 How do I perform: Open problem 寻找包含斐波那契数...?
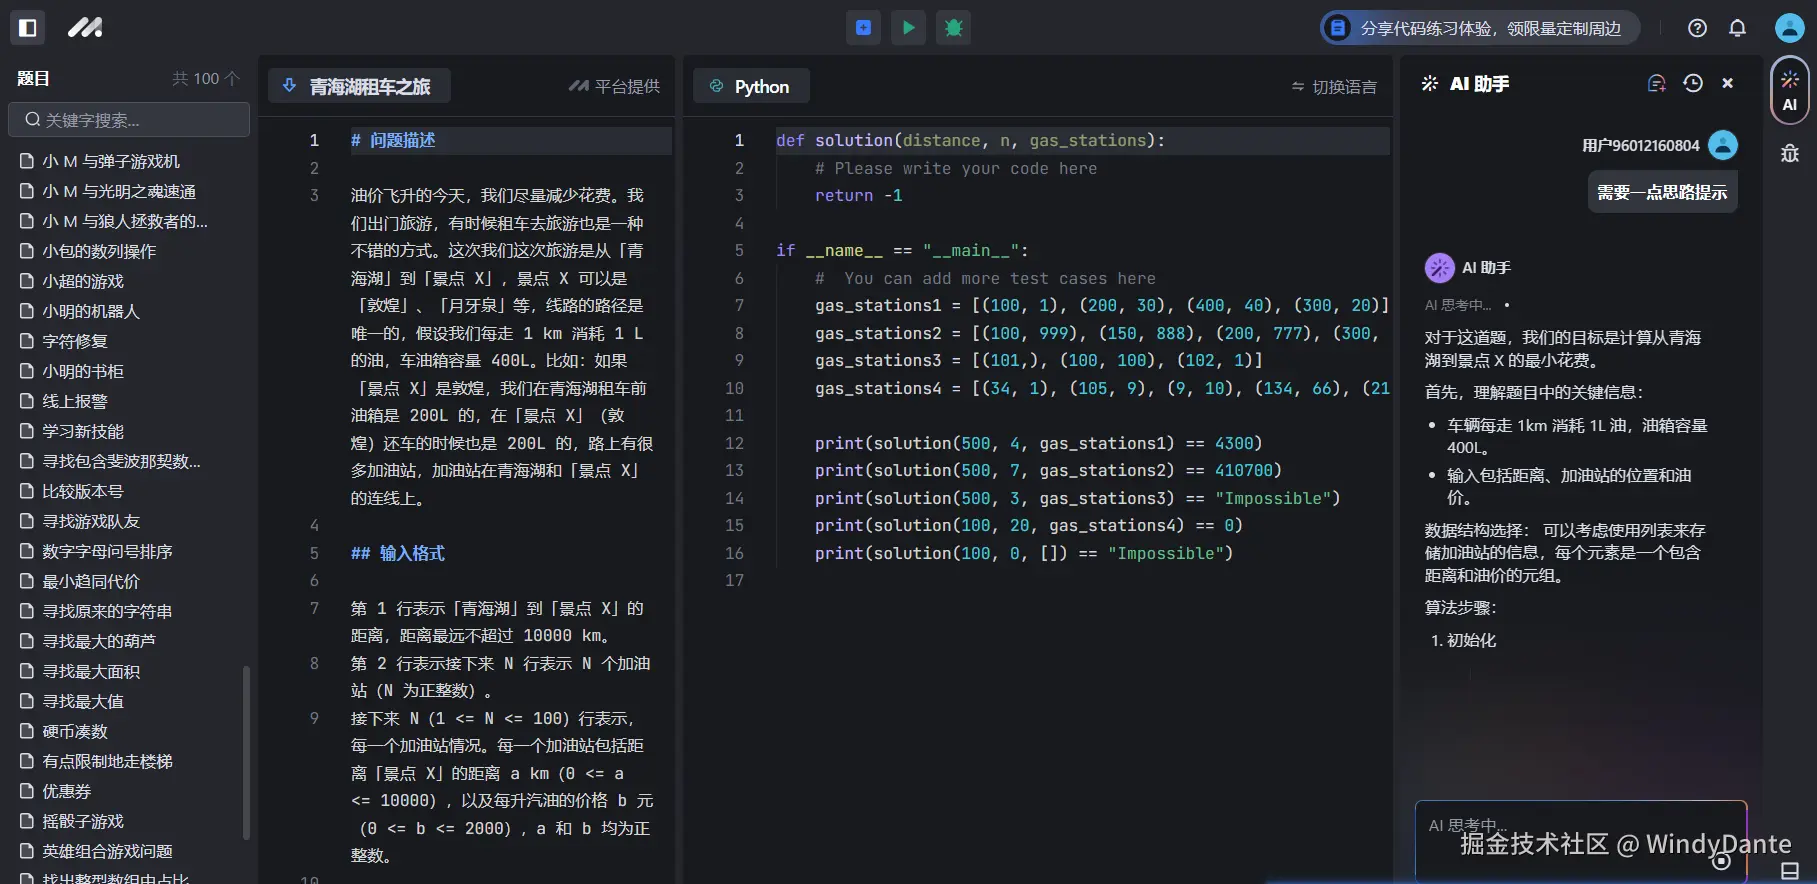pyautogui.click(x=120, y=461)
